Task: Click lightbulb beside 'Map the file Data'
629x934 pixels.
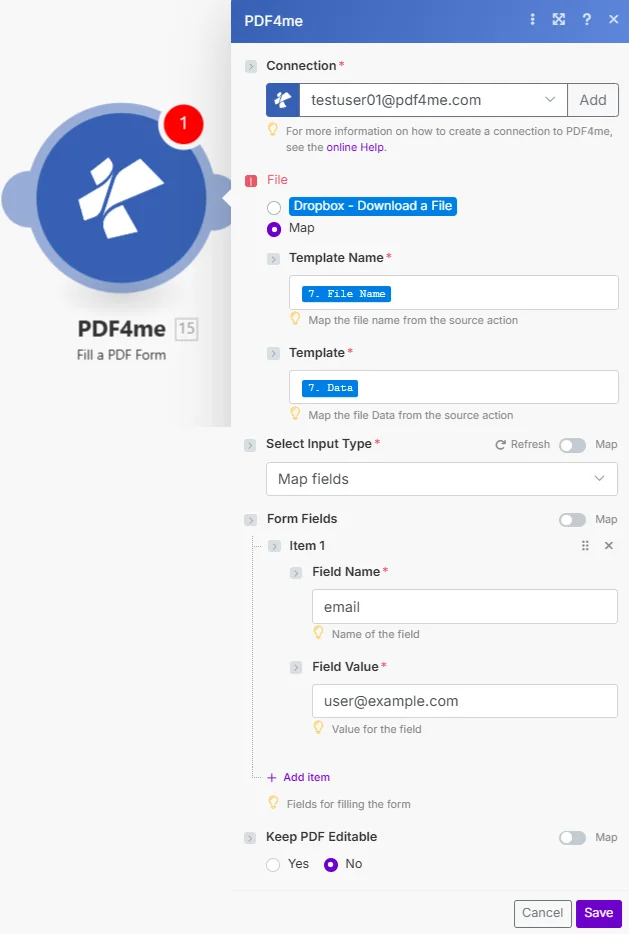Action: (x=295, y=413)
